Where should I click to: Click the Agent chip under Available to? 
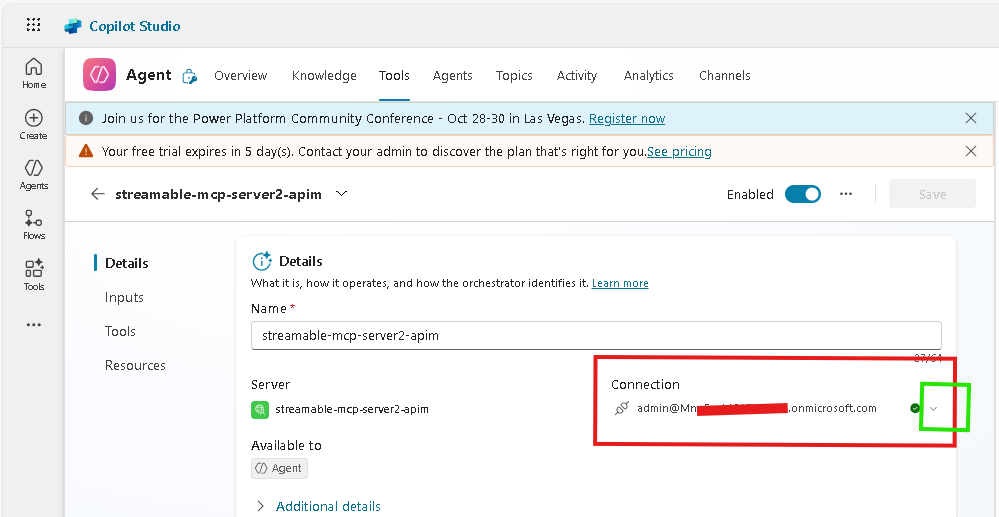(279, 469)
